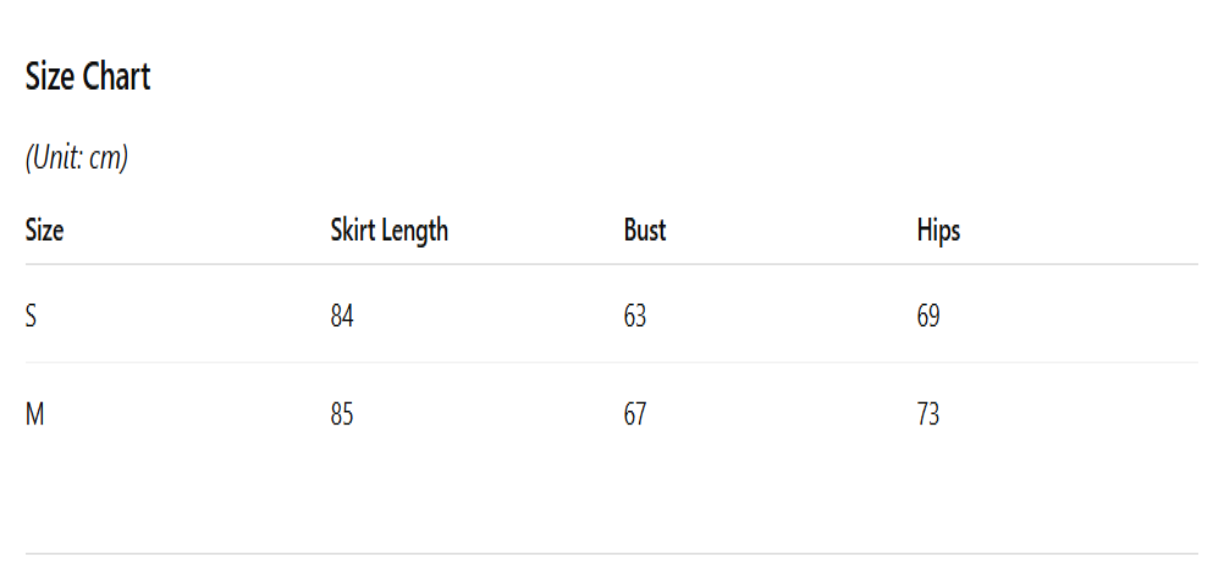
Task: Click skirt length value 85
Action: 342,414
